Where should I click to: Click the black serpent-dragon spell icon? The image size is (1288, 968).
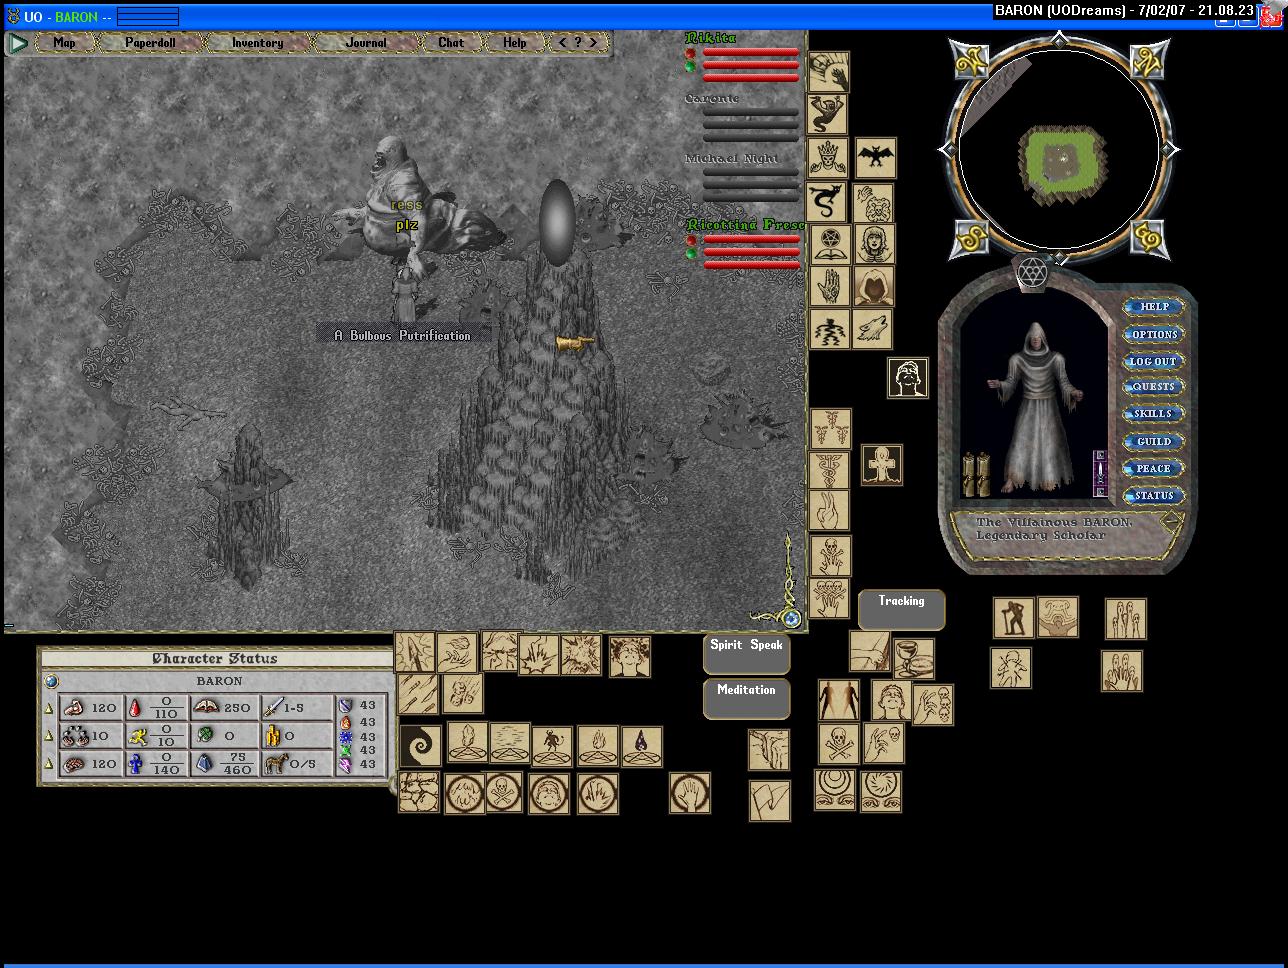(x=827, y=201)
